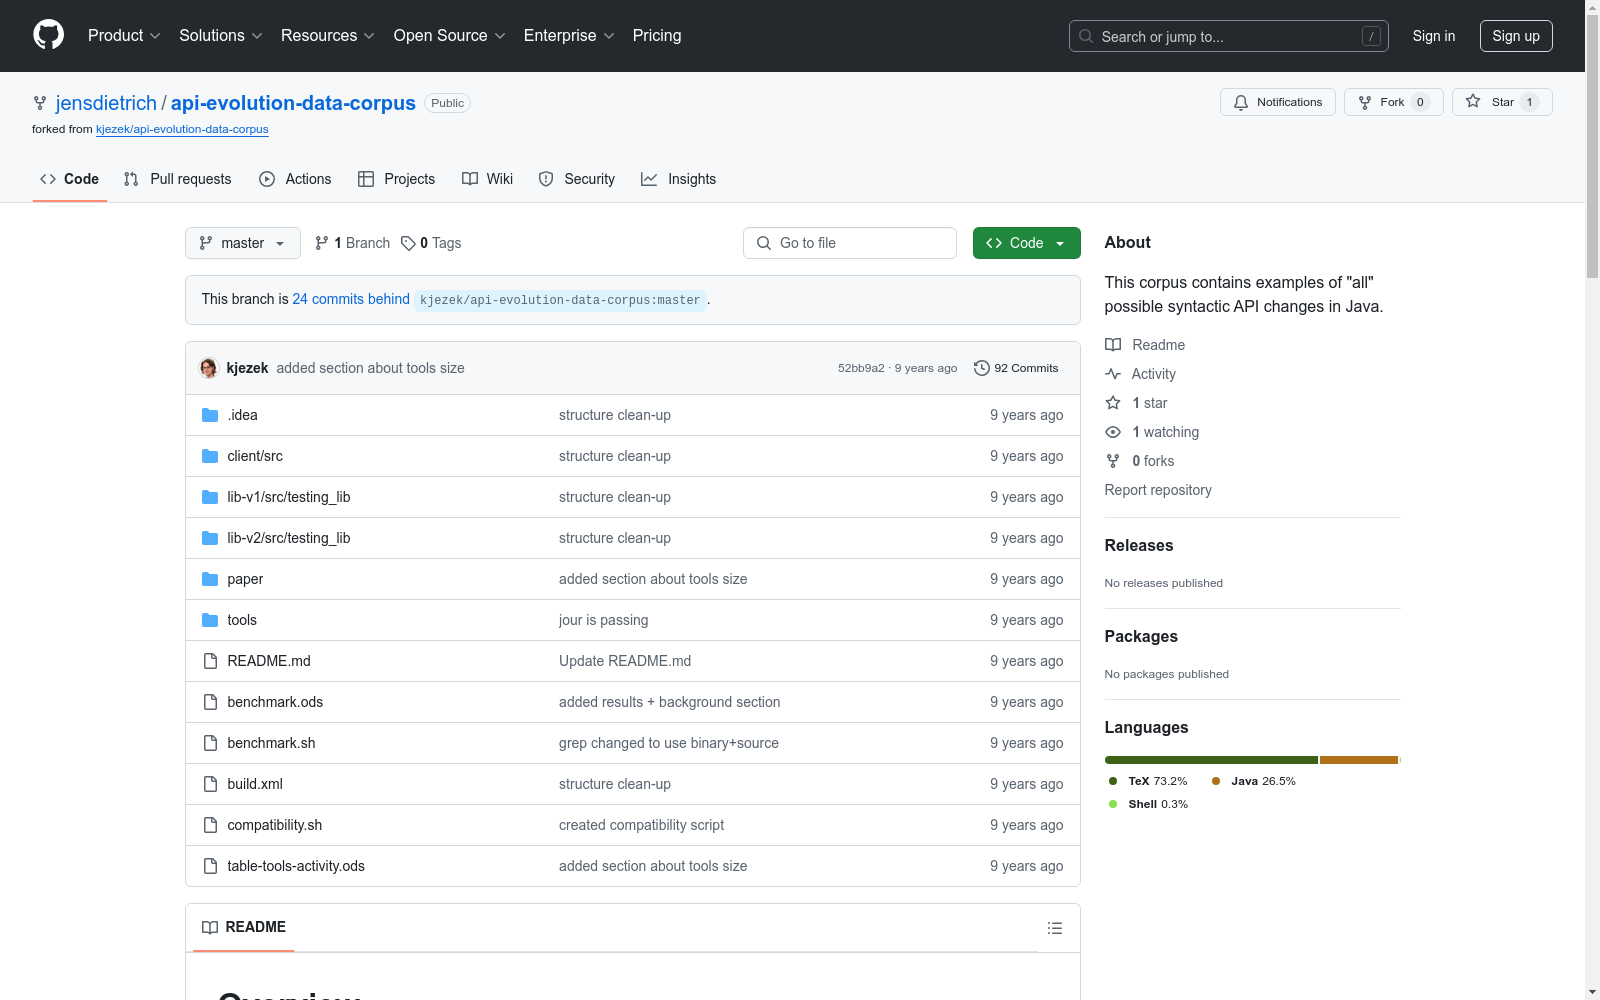Switch to the Insights tab

pyautogui.click(x=679, y=179)
